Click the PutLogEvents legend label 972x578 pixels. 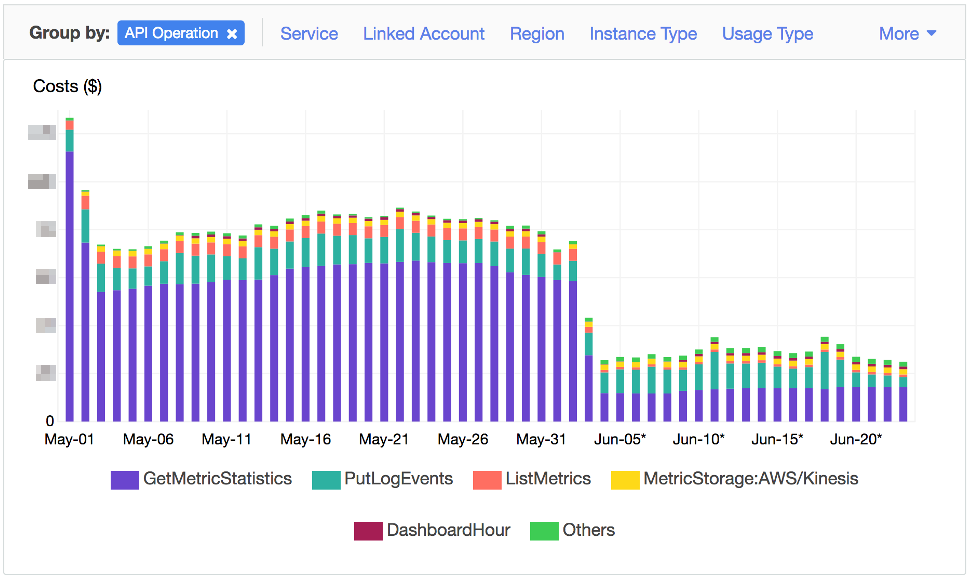399,479
